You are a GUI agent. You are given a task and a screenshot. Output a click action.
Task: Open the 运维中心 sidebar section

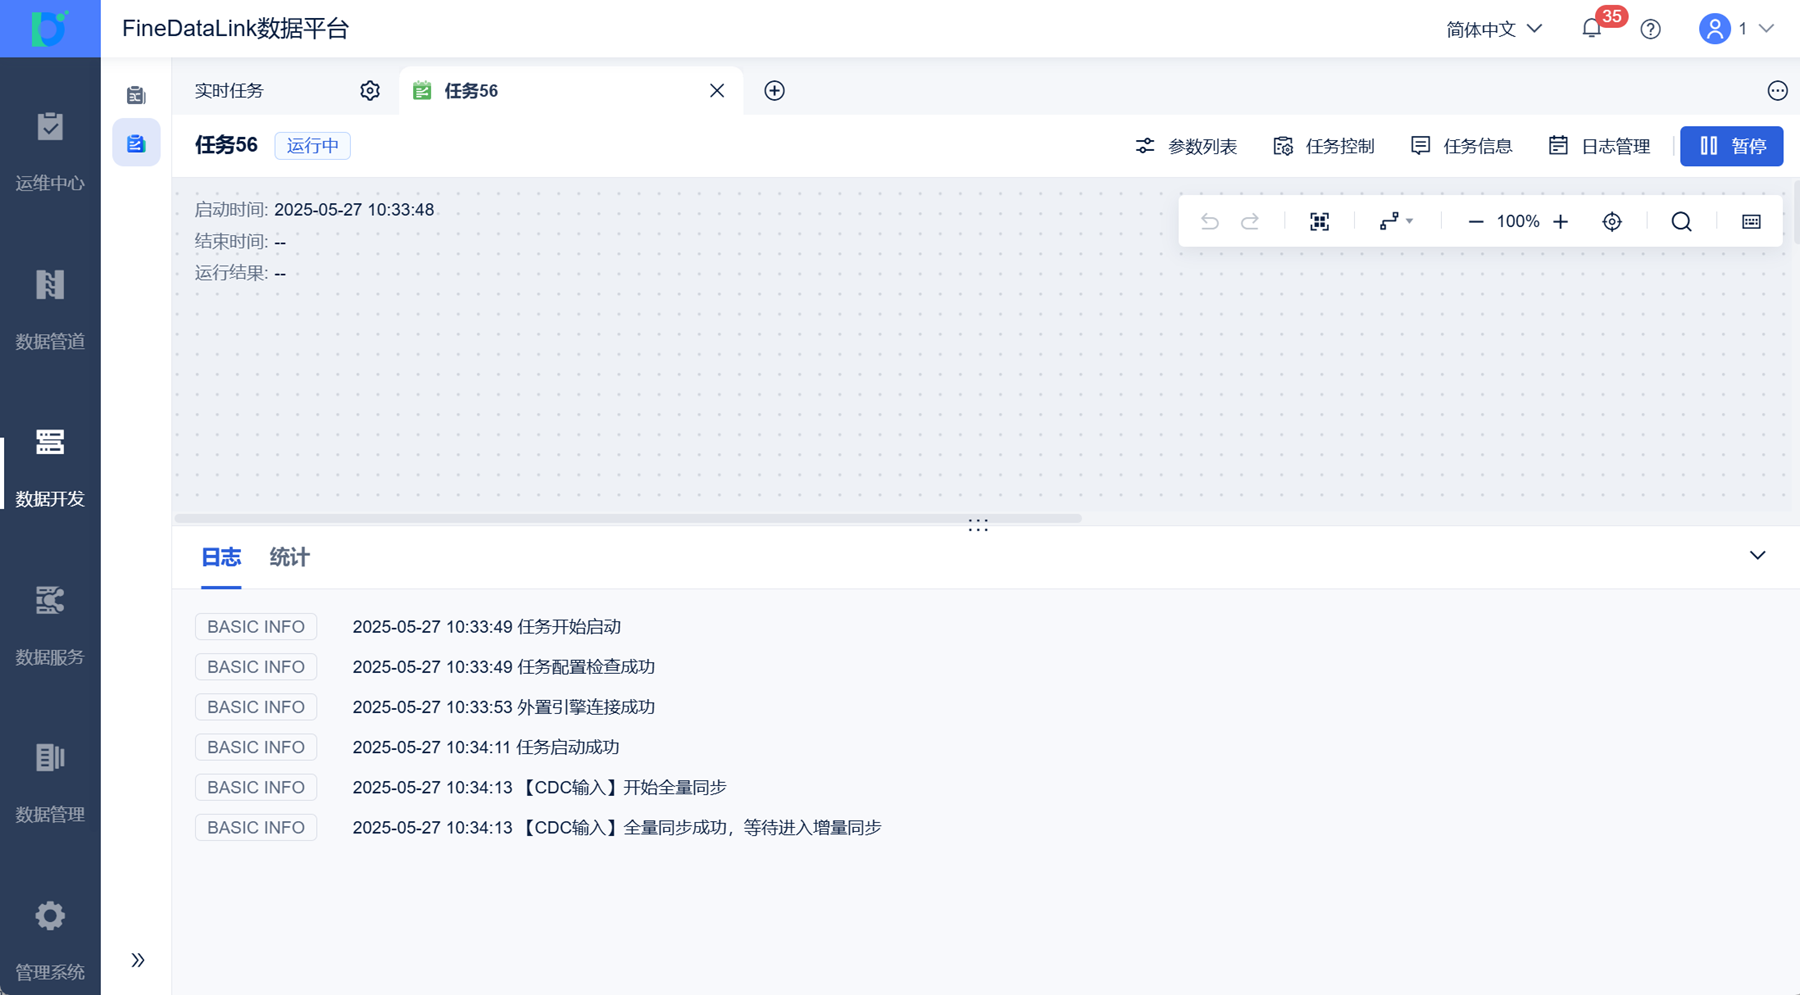[50, 152]
